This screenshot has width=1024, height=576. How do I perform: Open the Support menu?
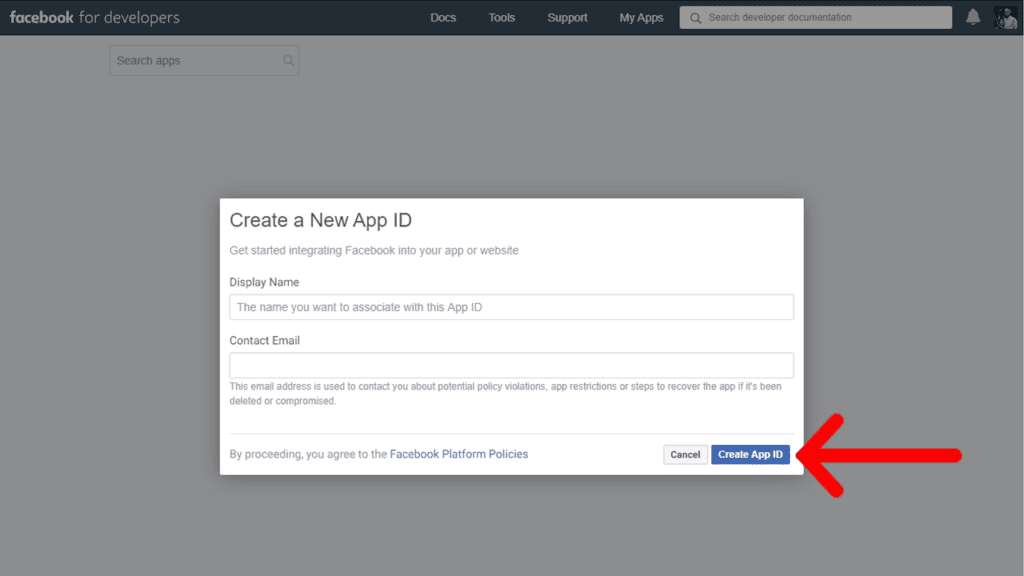567,18
